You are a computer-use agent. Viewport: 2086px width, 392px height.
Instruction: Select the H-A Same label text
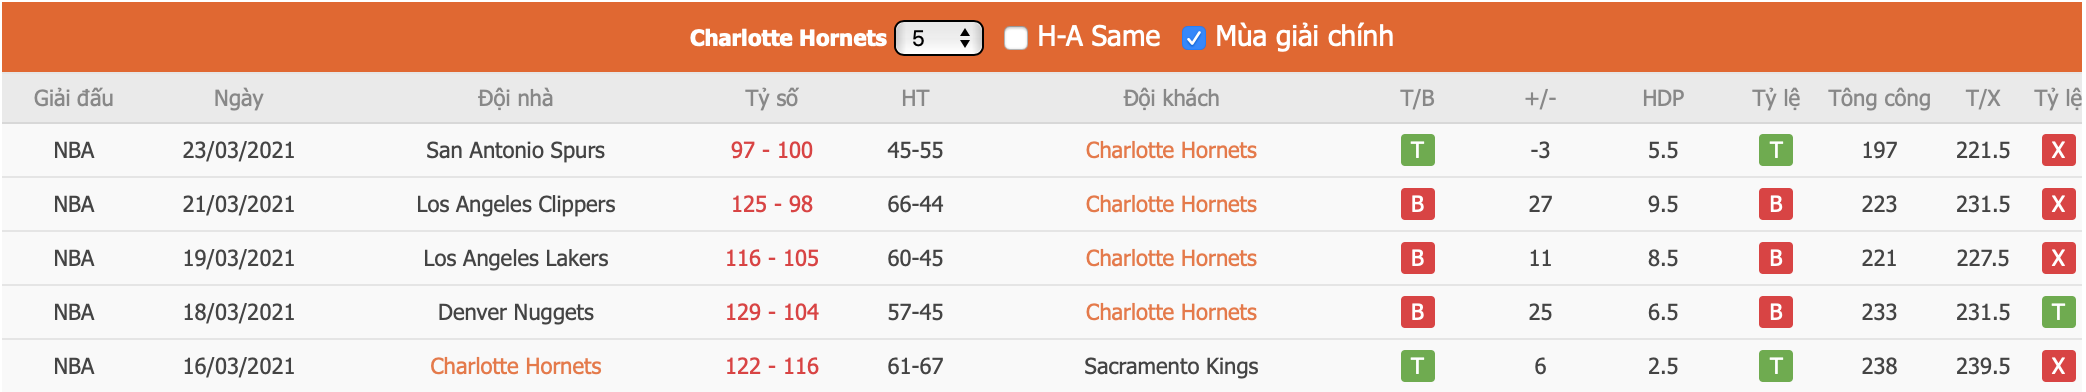1098,37
